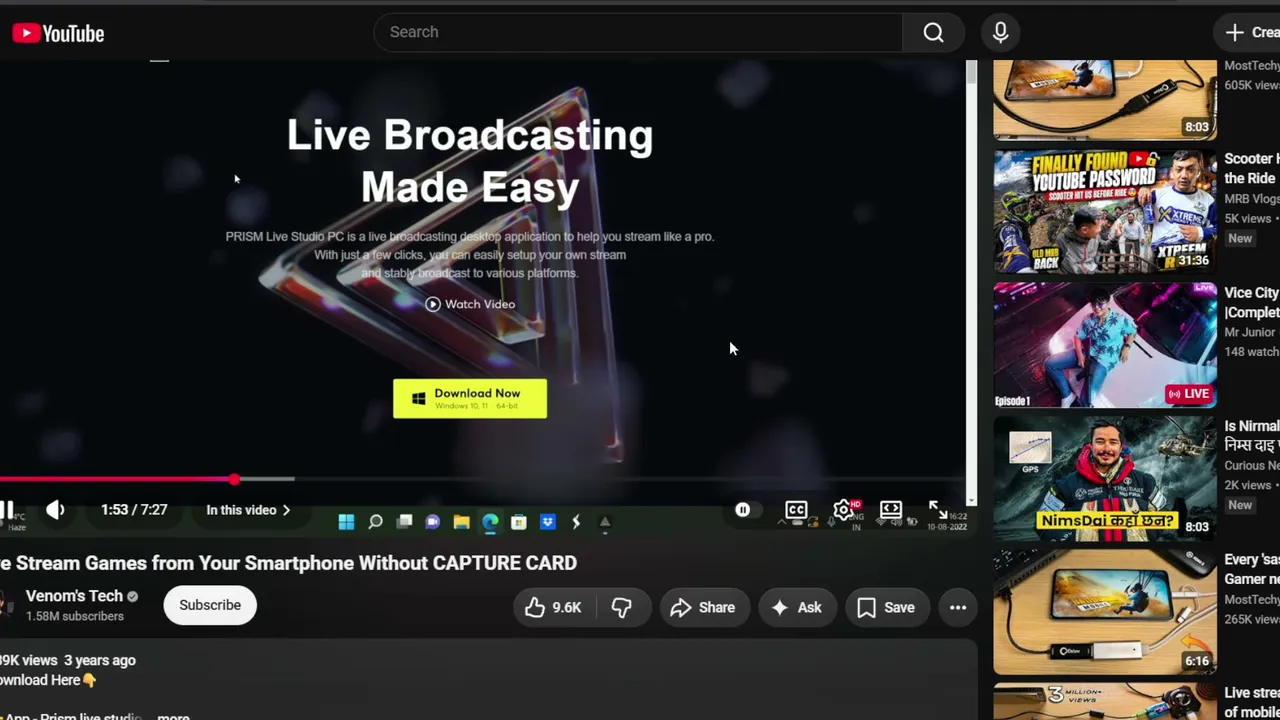
Task: Open the Create menu
Action: pyautogui.click(x=1251, y=32)
